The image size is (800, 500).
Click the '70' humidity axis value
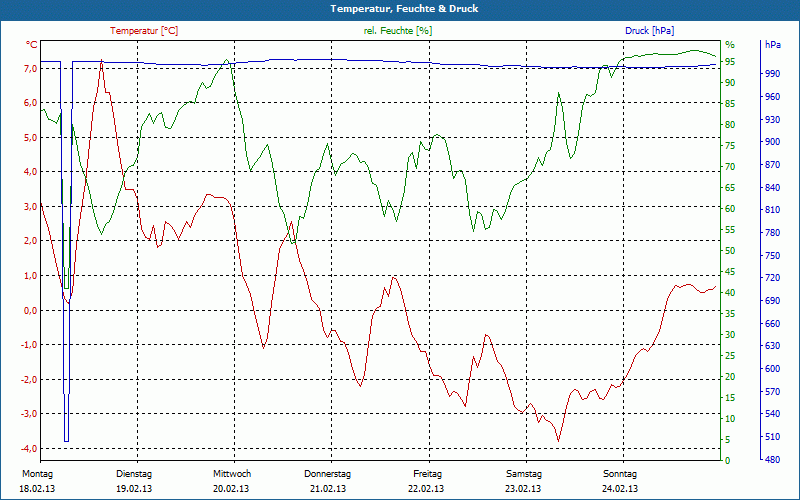[730, 166]
